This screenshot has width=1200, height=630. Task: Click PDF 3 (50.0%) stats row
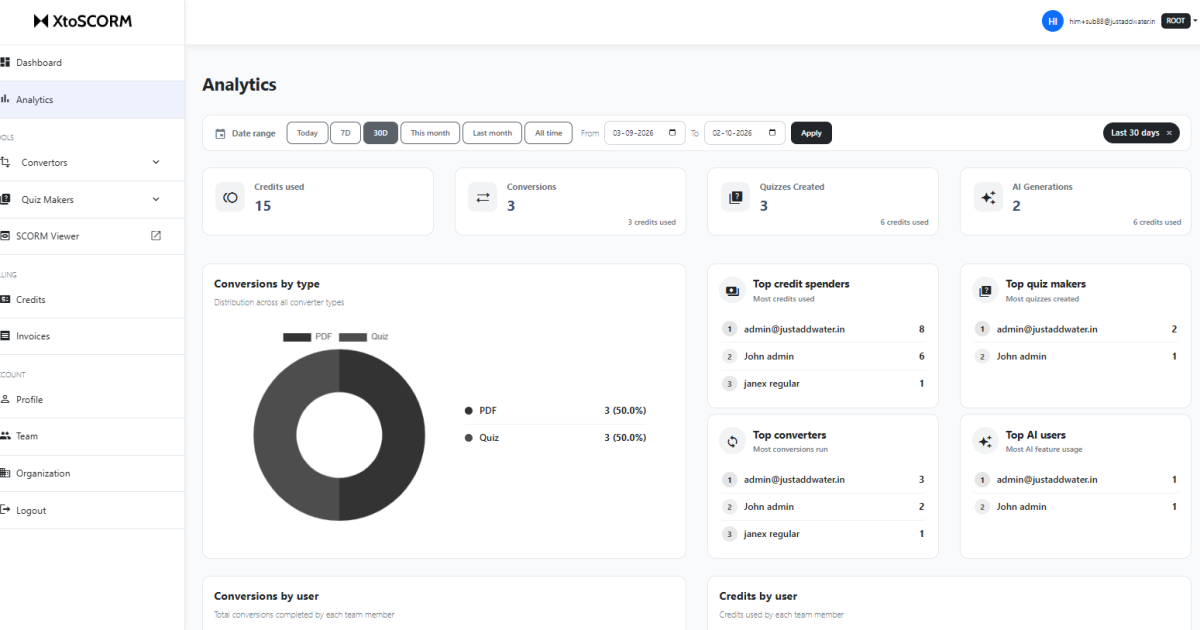[555, 410]
